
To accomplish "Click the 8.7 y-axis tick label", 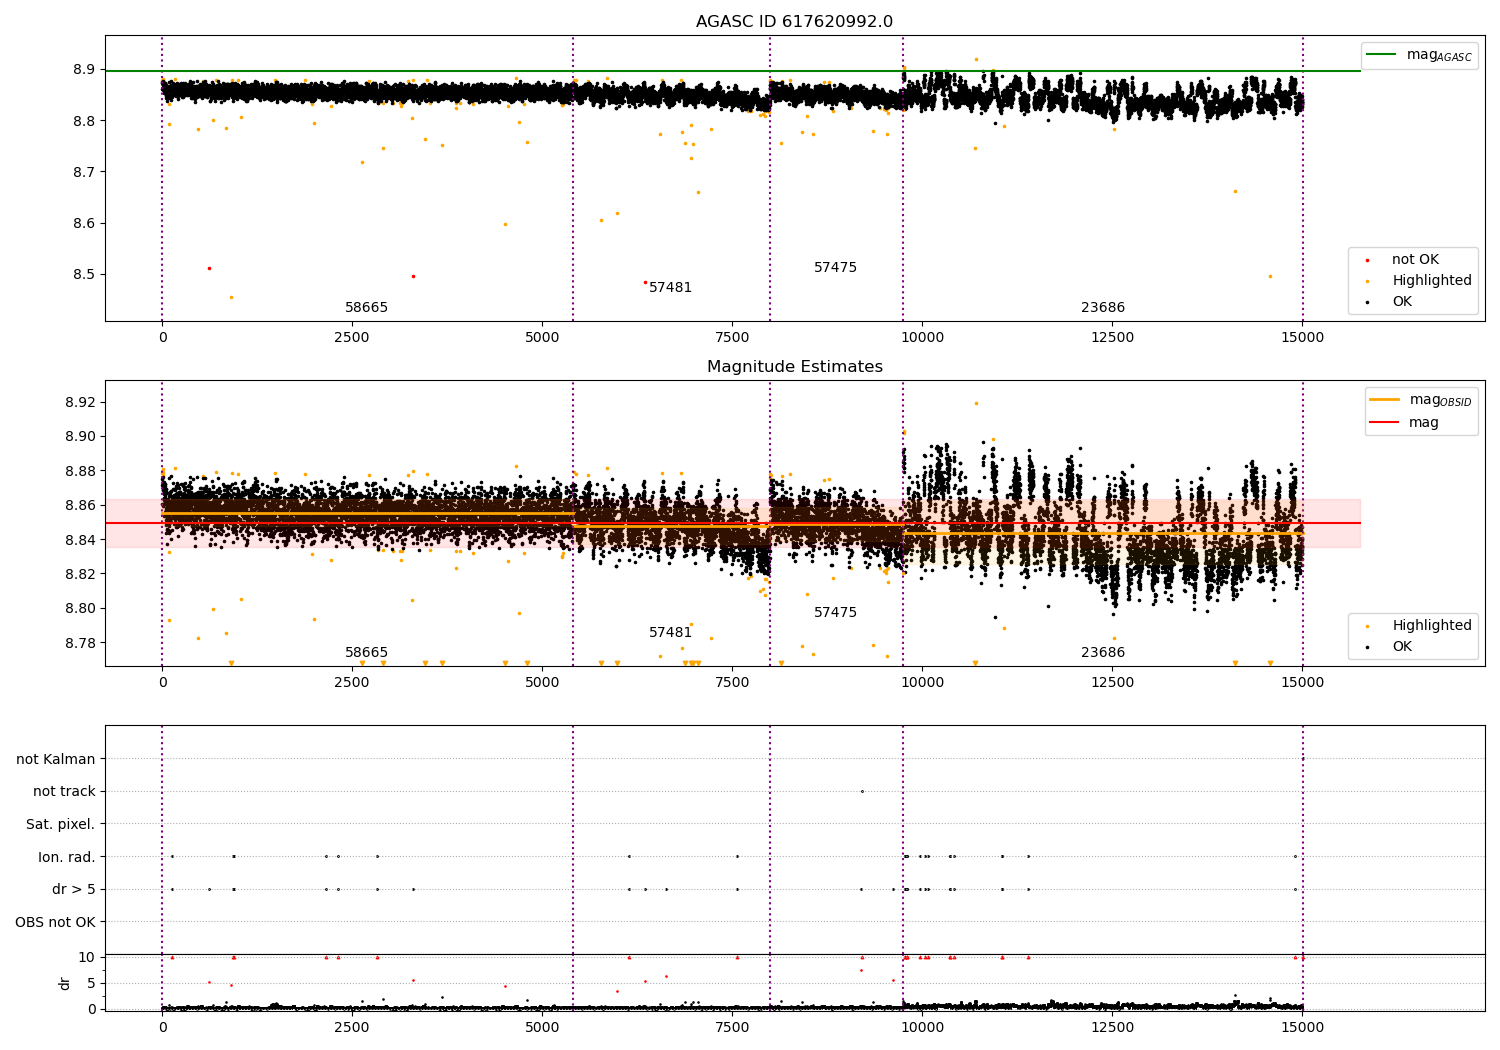I will (83, 172).
